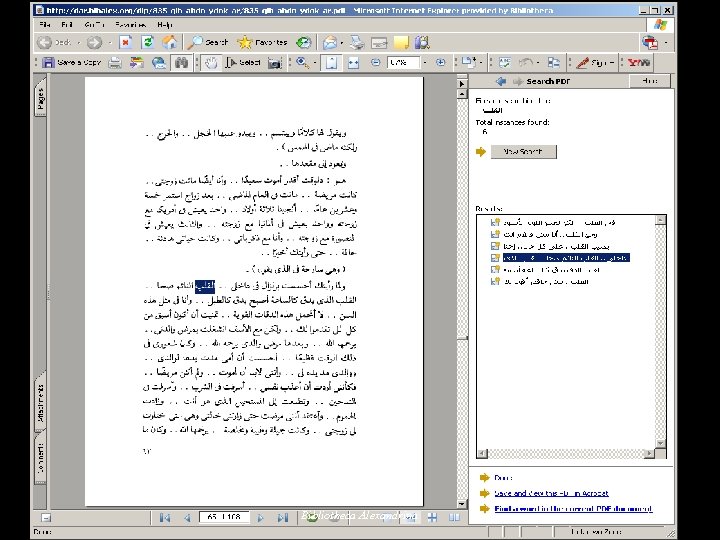Click the binoculars Search icon
The width and height of the screenshot is (720, 540).
pos(181,62)
